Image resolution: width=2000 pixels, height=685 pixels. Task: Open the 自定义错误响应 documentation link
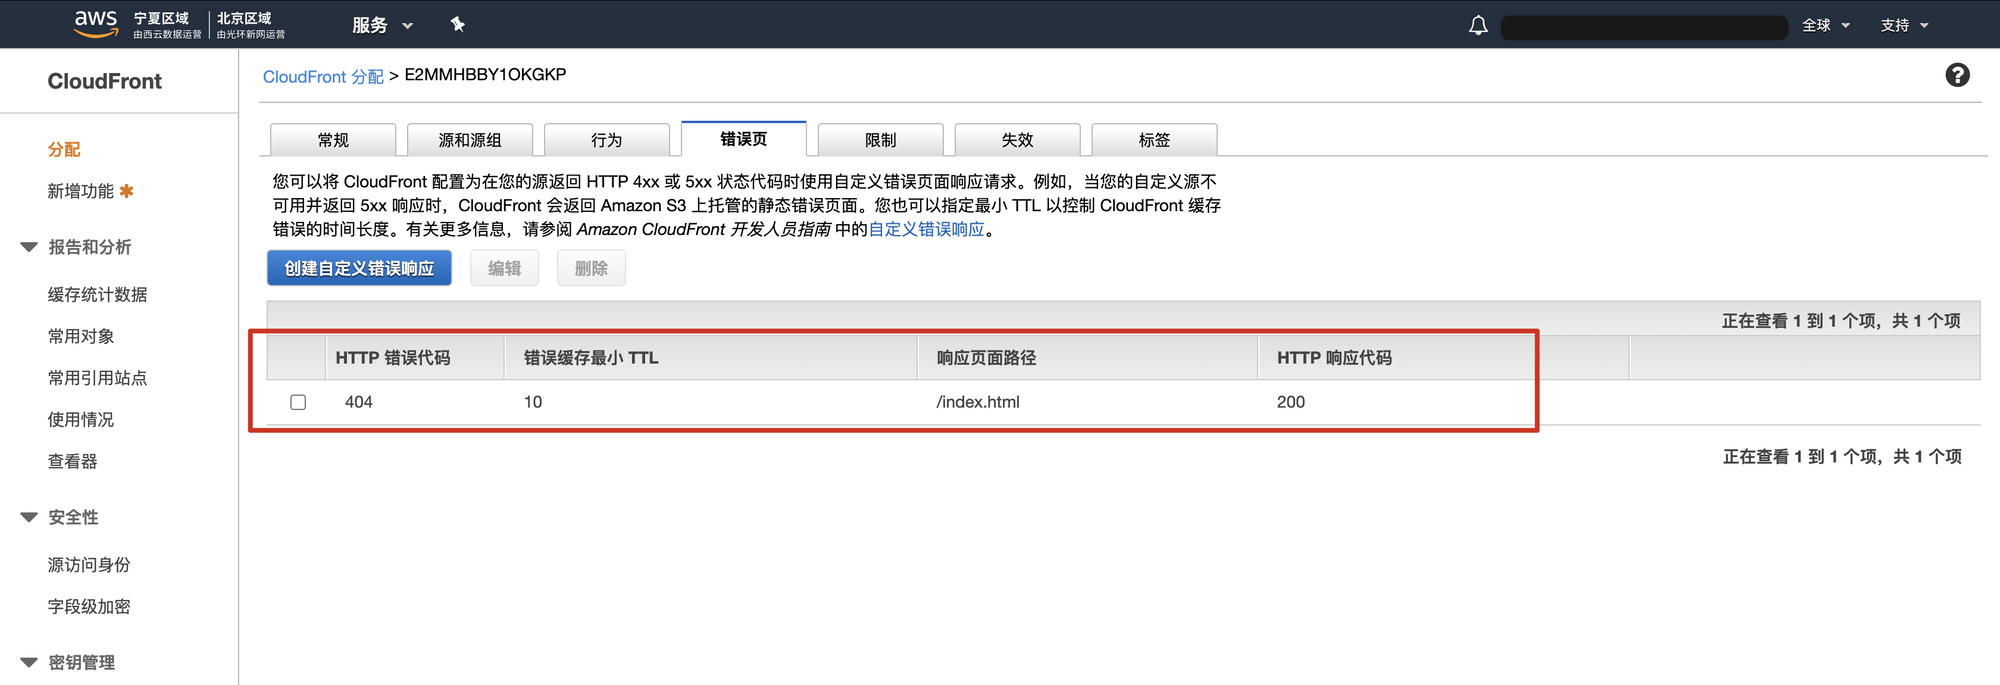coord(926,229)
